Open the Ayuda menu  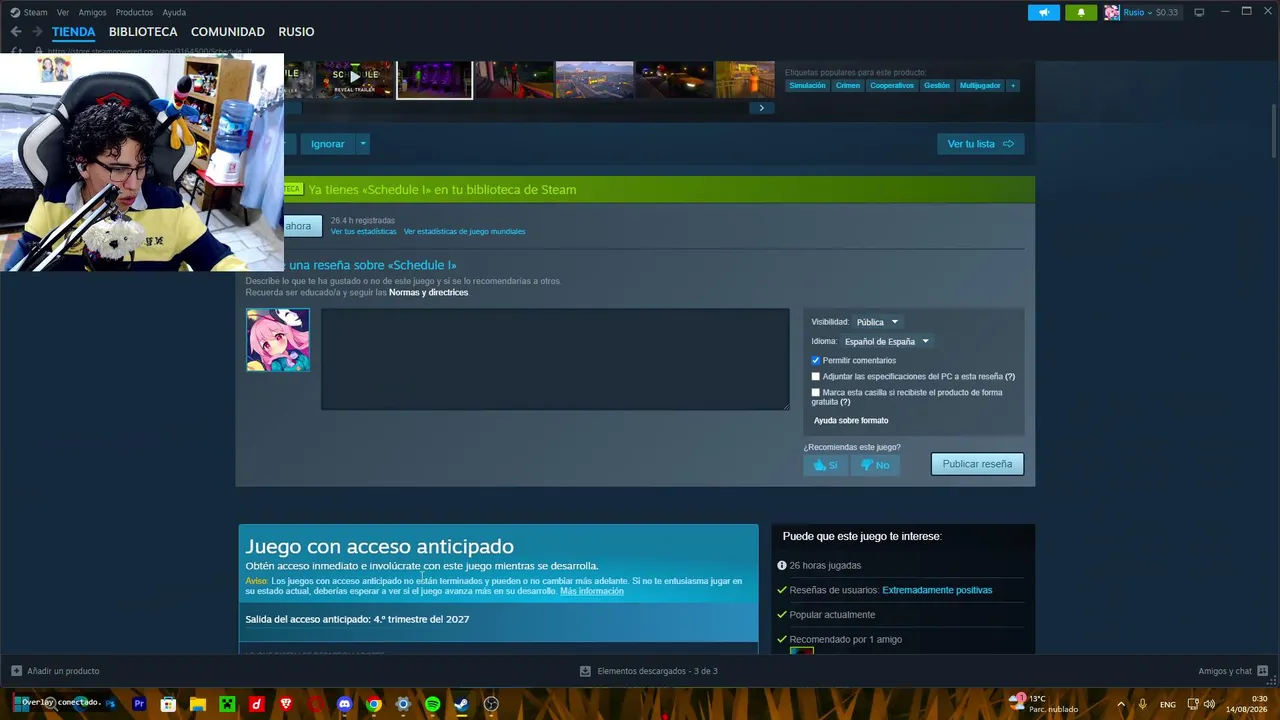point(174,13)
